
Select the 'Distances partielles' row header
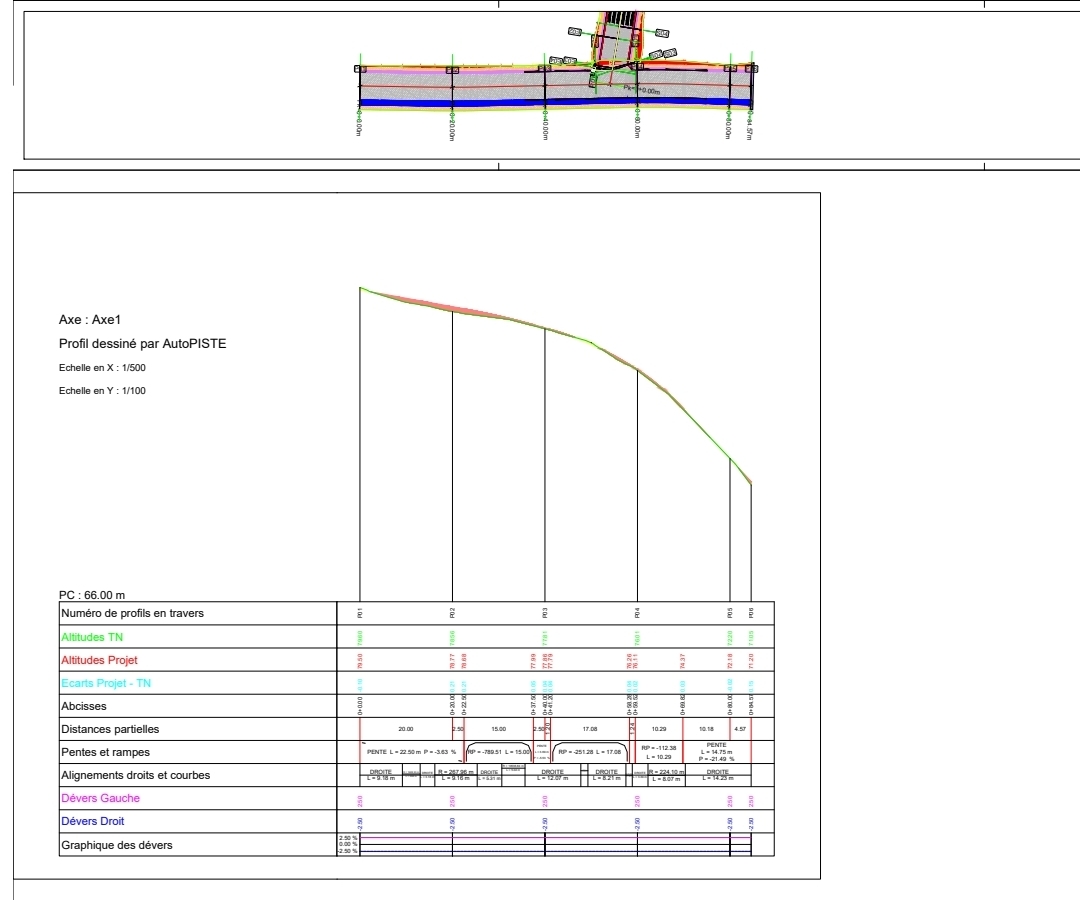click(110, 729)
